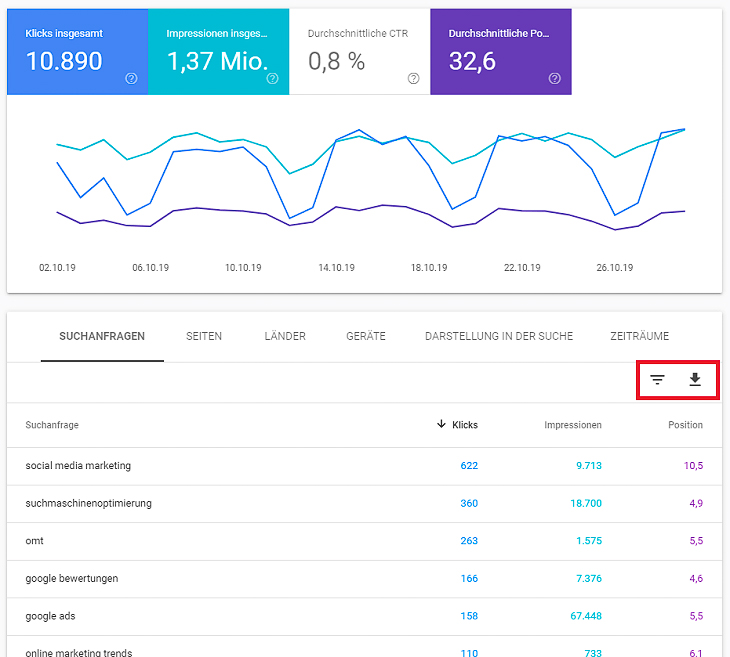Click the social media marketing query row

tap(78, 466)
